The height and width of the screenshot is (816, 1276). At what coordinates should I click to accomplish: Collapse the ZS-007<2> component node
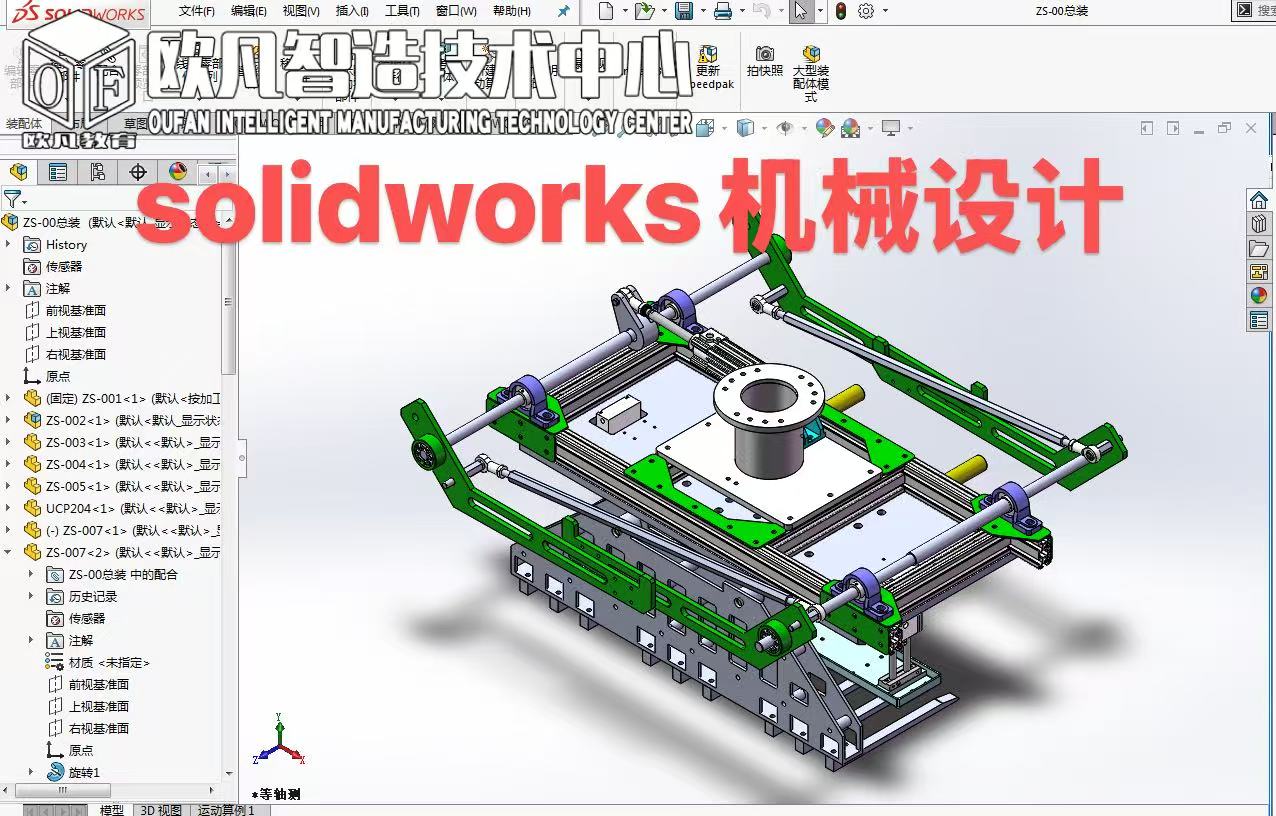9,552
